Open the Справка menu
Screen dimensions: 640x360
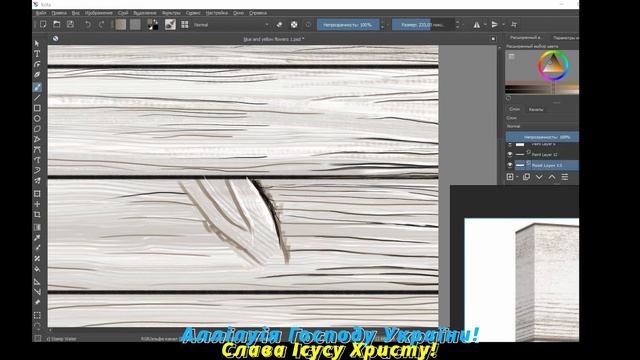click(258, 13)
